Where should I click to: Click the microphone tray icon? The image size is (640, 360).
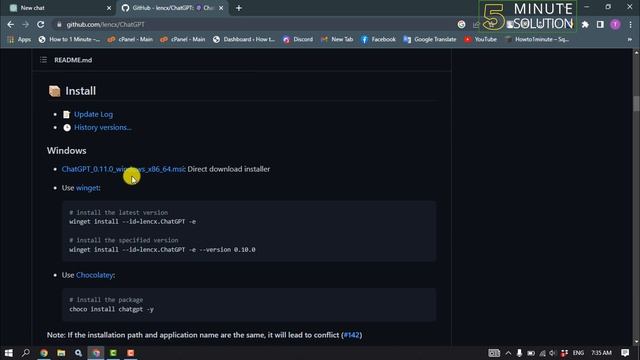(x=519, y=353)
